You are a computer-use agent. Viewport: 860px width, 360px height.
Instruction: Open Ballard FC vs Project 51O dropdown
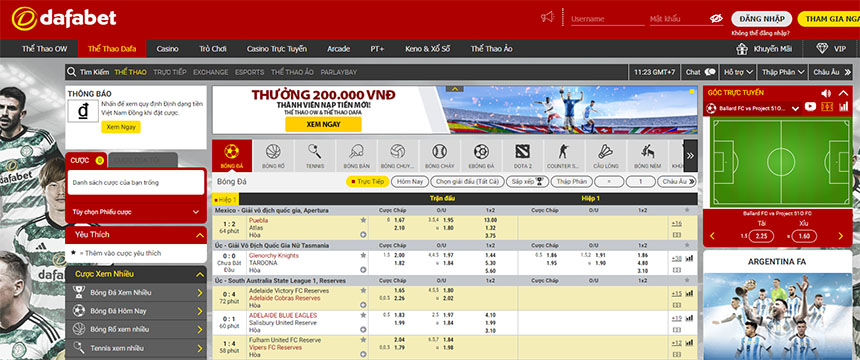click(x=753, y=108)
